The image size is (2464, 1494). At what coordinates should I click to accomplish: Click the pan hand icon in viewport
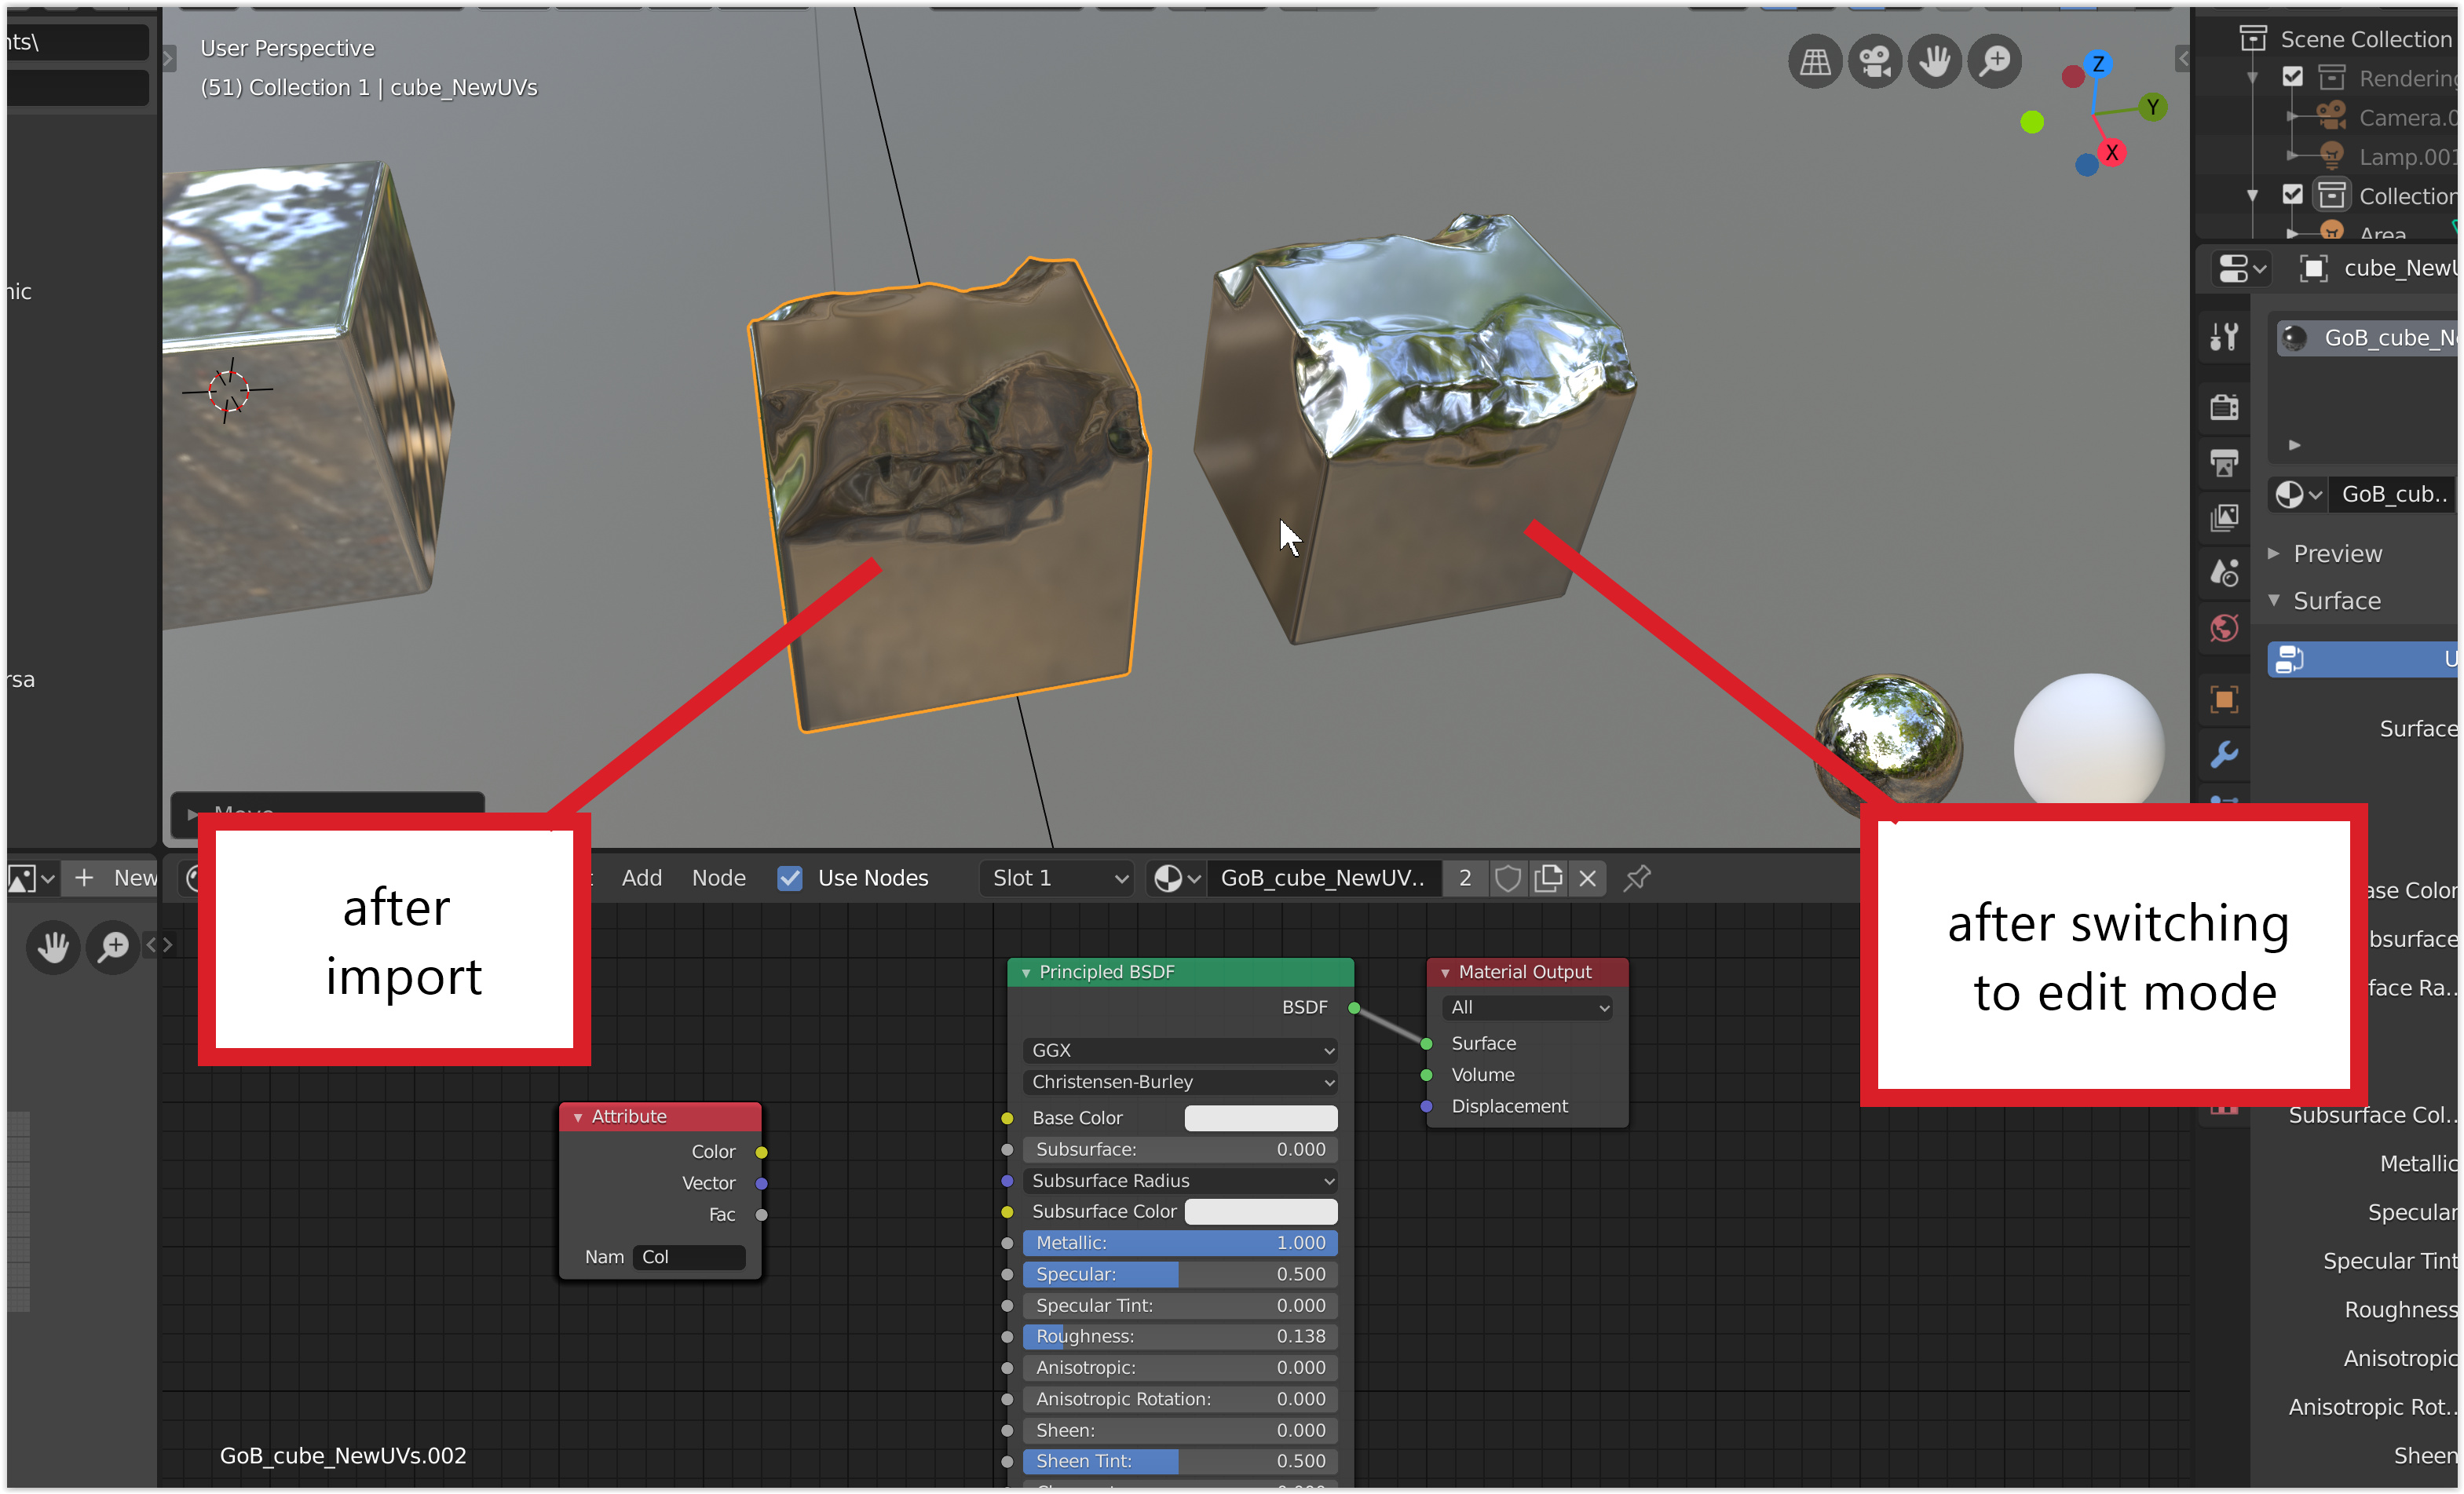[1935, 62]
